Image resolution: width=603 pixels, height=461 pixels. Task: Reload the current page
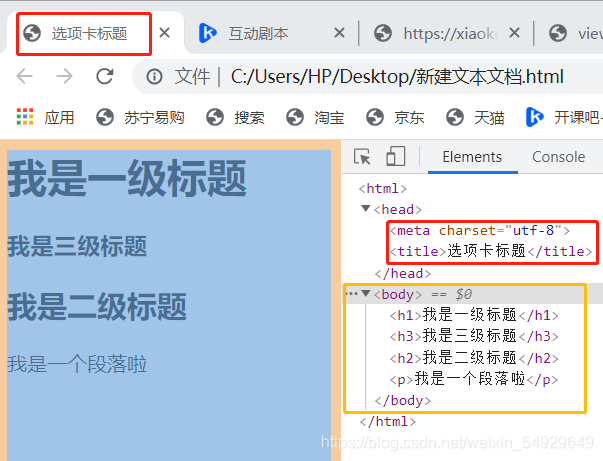coord(105,76)
